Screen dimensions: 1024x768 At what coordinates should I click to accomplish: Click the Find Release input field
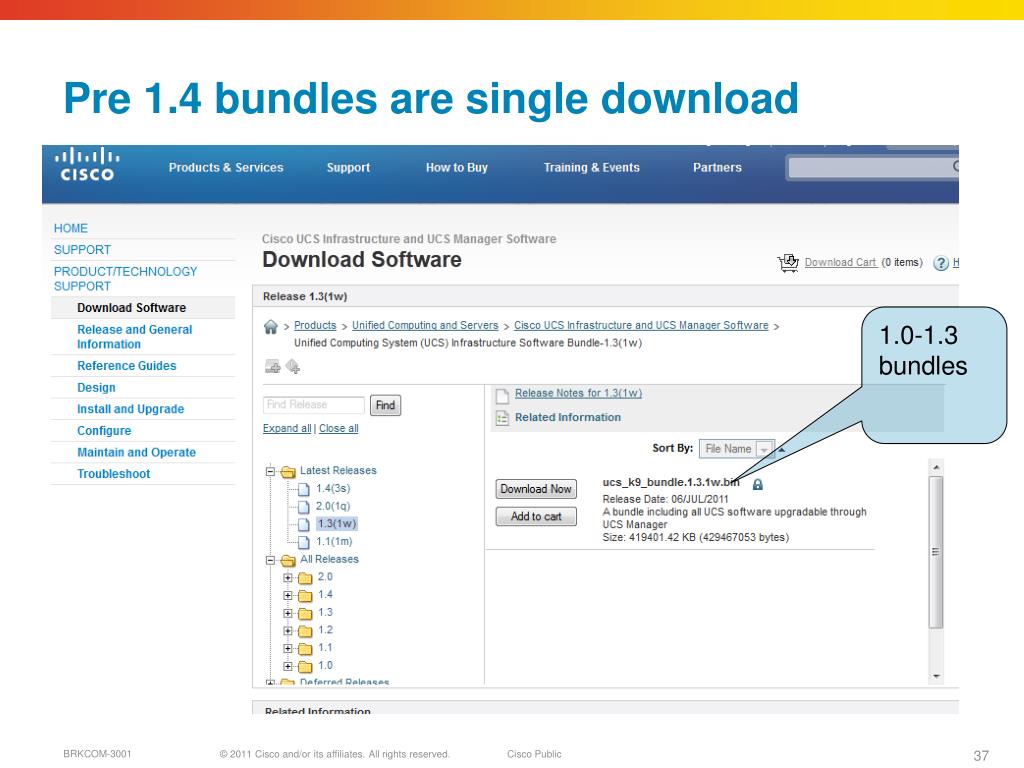(313, 405)
